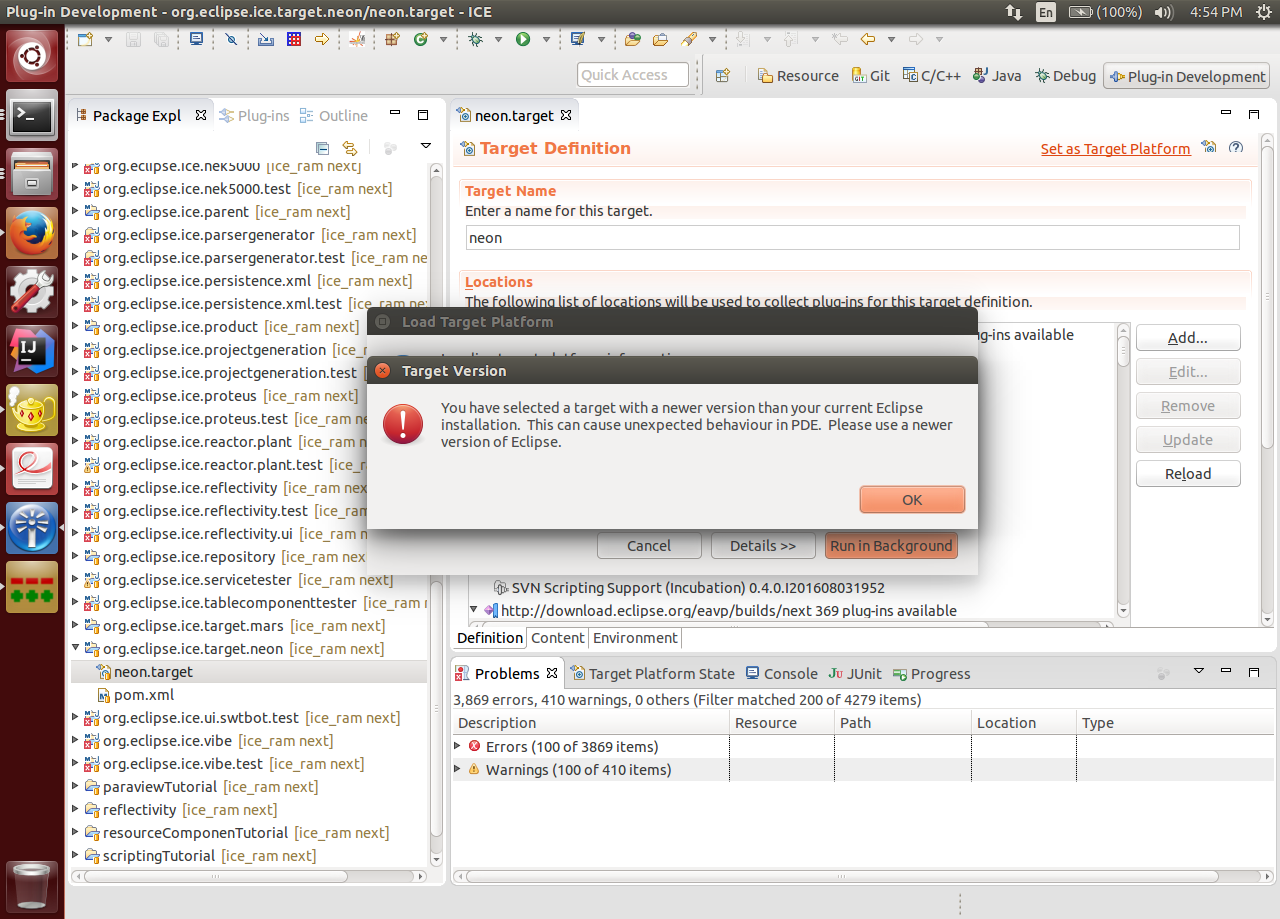Click the green Run toolbar icon

tap(523, 39)
